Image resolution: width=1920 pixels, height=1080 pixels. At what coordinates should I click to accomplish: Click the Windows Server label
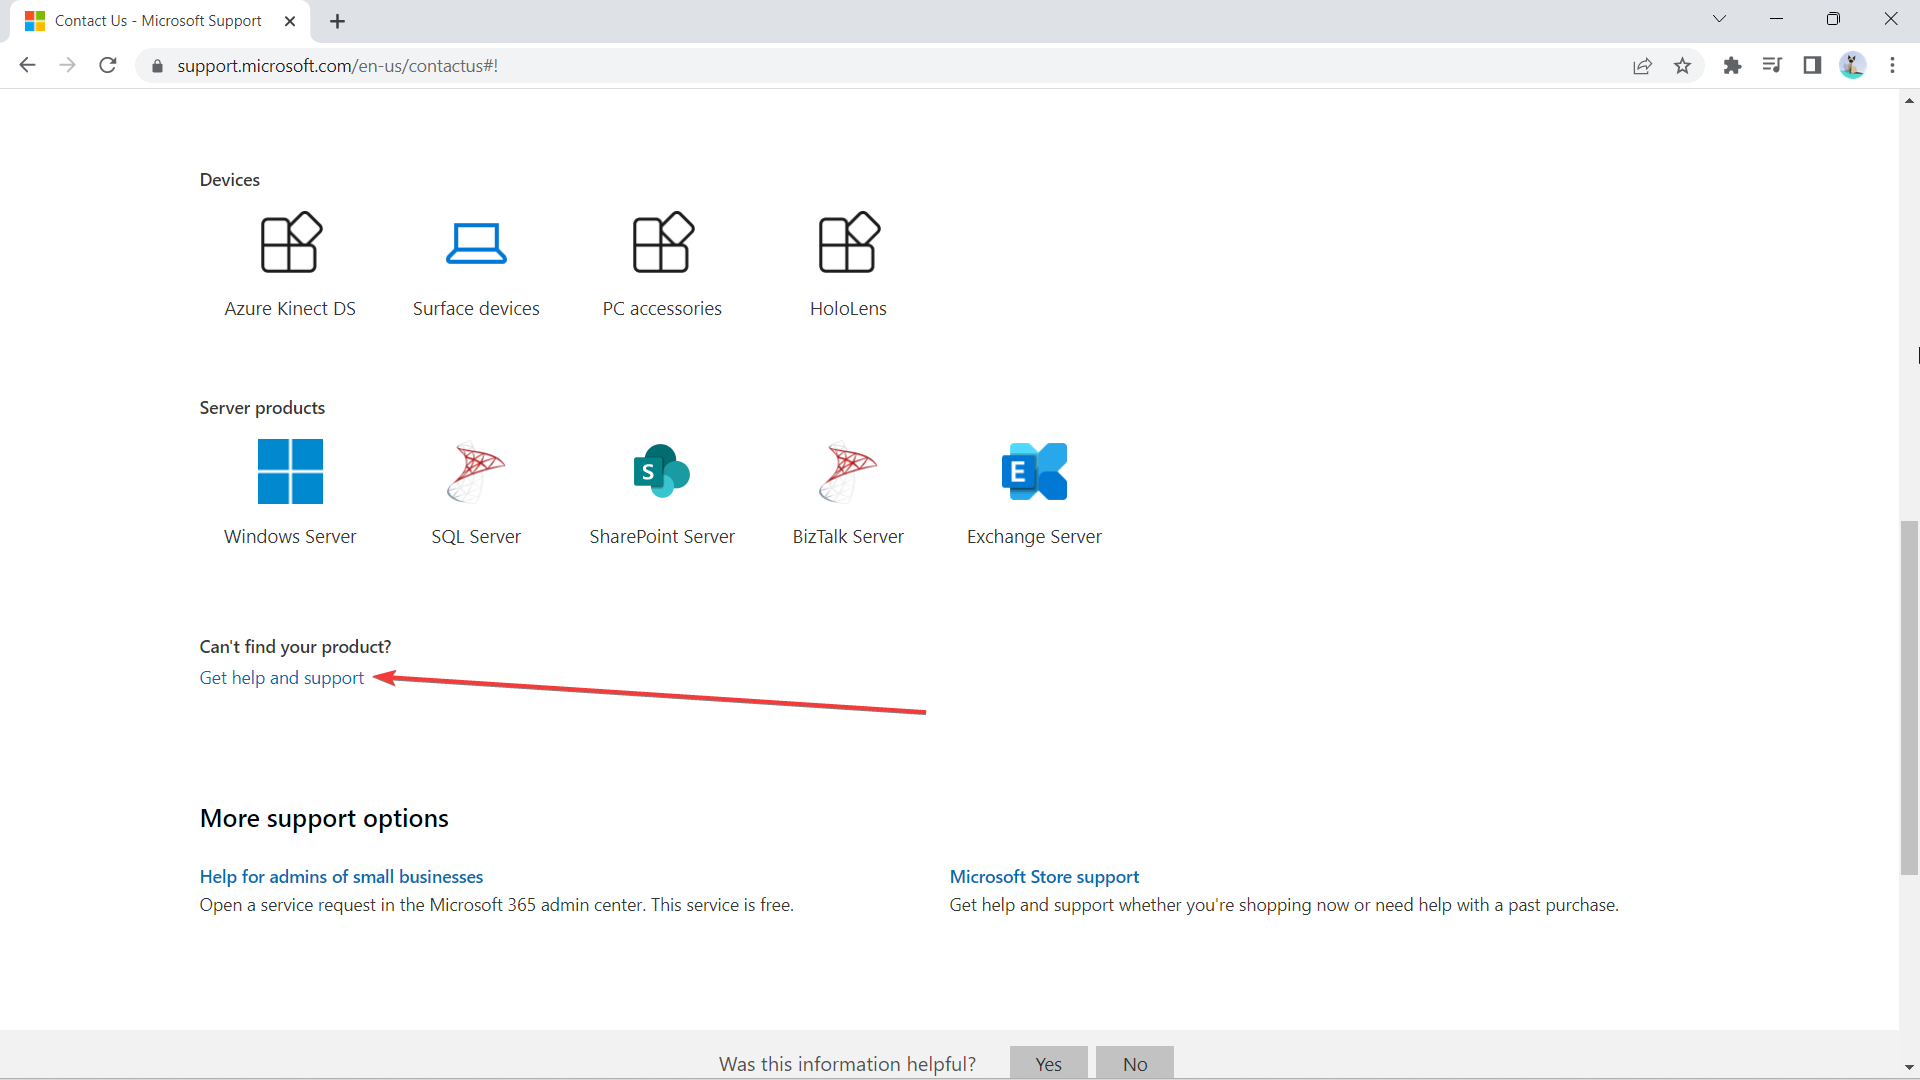(x=290, y=537)
